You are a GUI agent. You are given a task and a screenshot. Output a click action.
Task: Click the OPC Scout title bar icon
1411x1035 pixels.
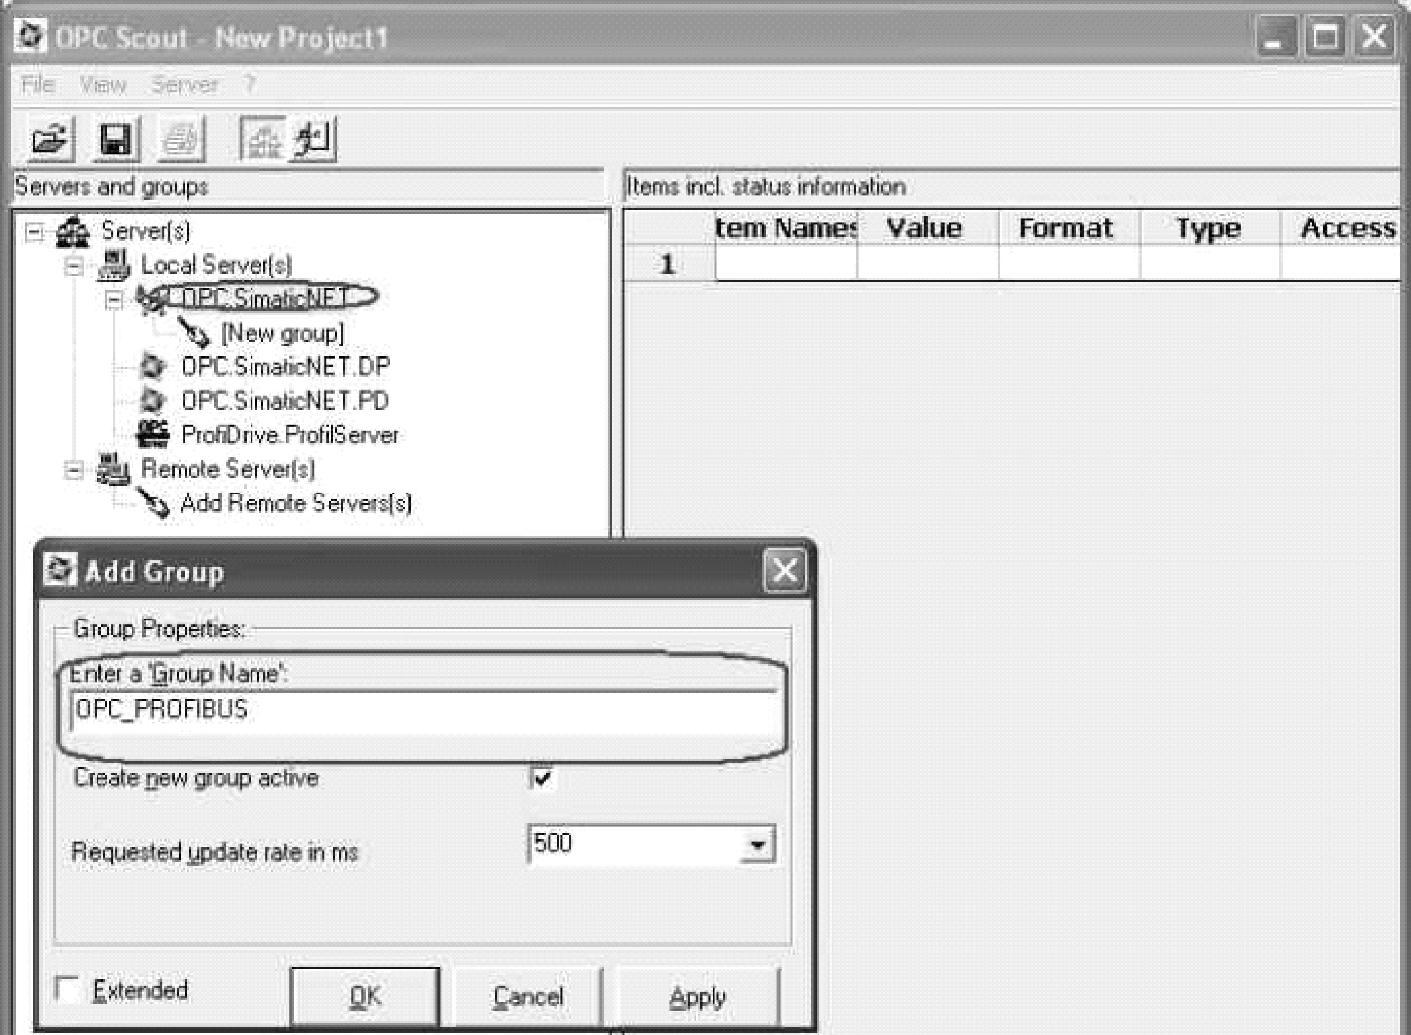click(31, 37)
